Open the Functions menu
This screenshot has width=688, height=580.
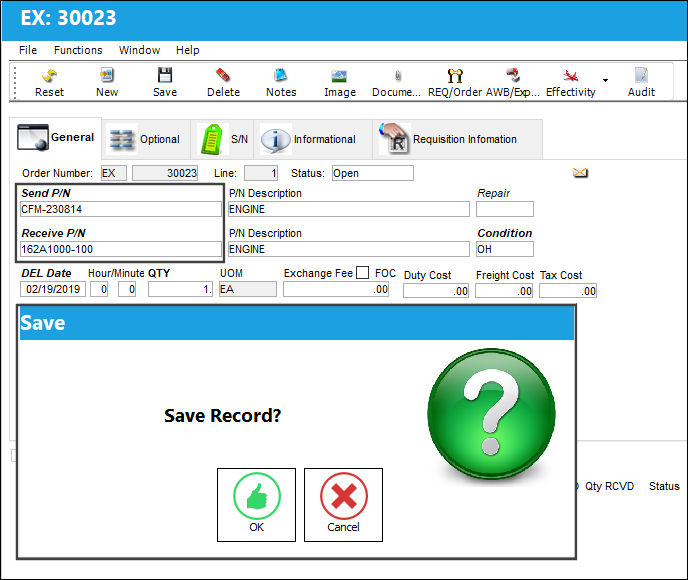[x=78, y=50]
